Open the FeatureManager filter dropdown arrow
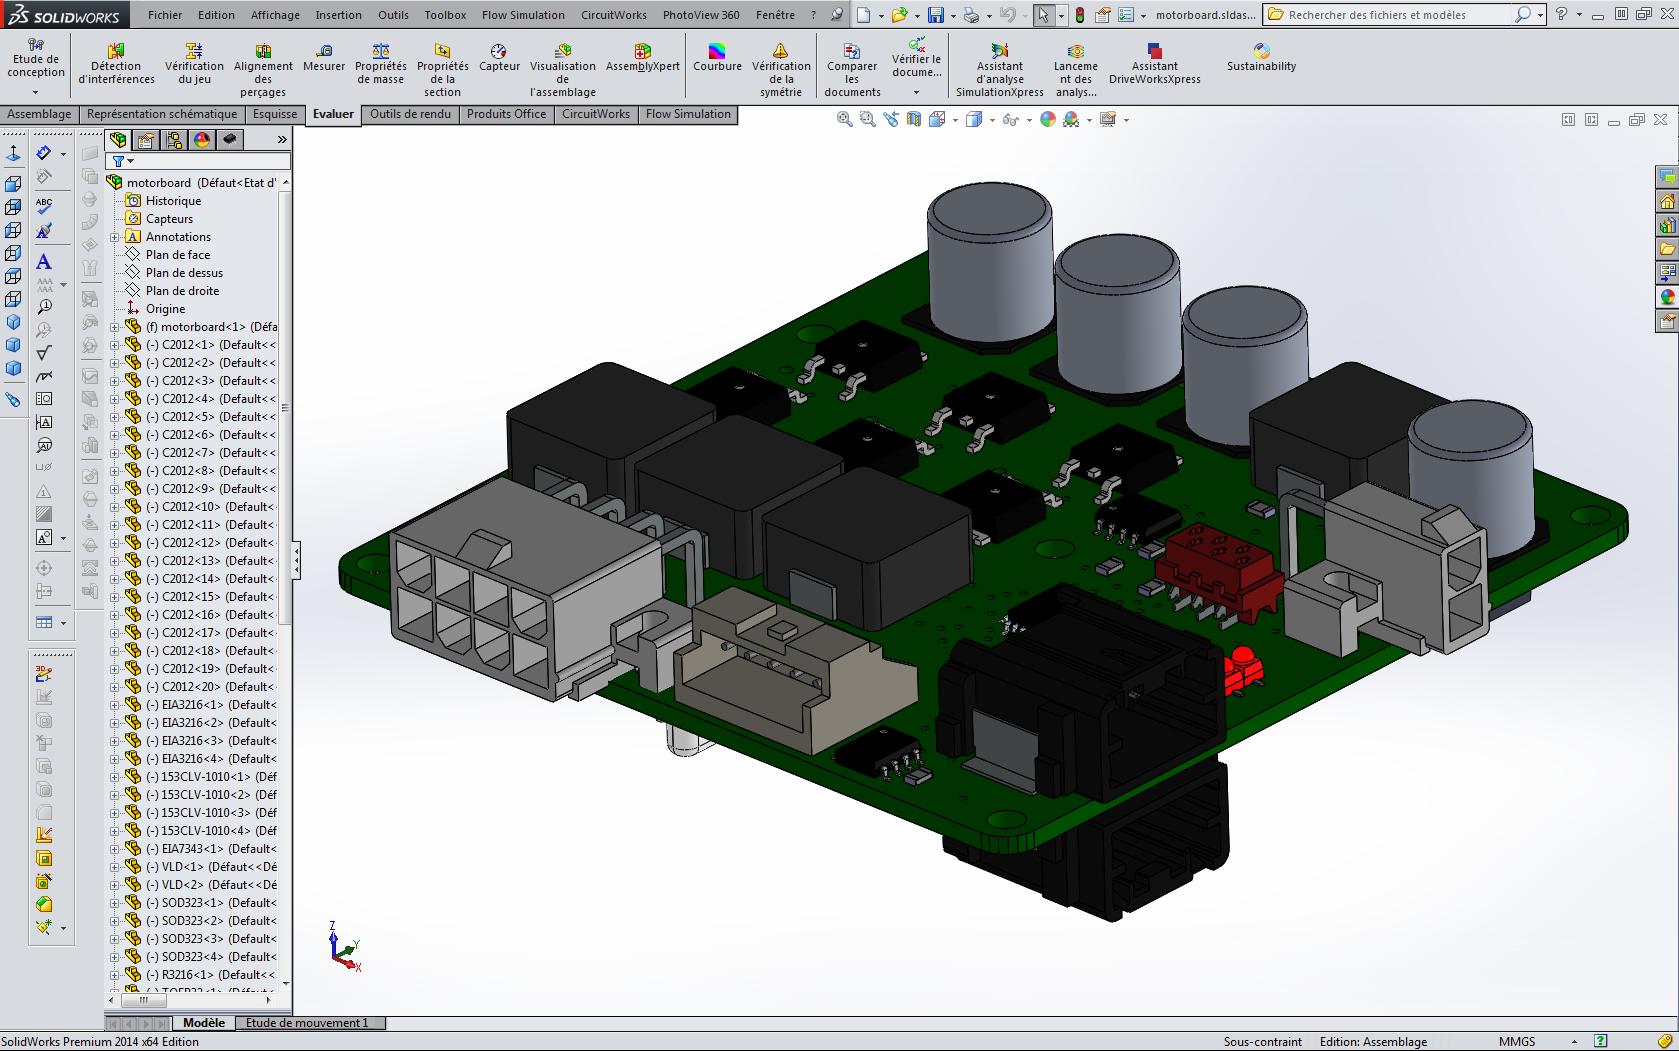This screenshot has width=1679, height=1051. (x=129, y=161)
